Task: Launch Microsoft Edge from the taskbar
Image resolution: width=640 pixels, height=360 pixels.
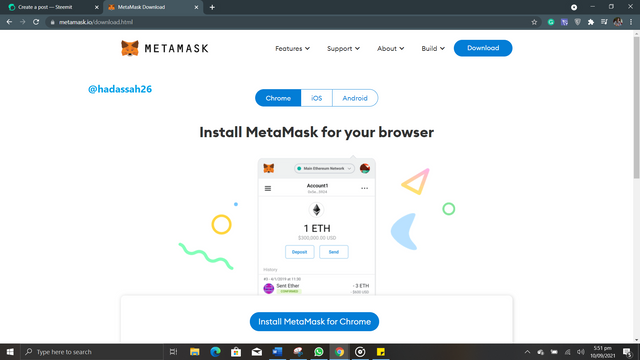Action: click(x=216, y=352)
